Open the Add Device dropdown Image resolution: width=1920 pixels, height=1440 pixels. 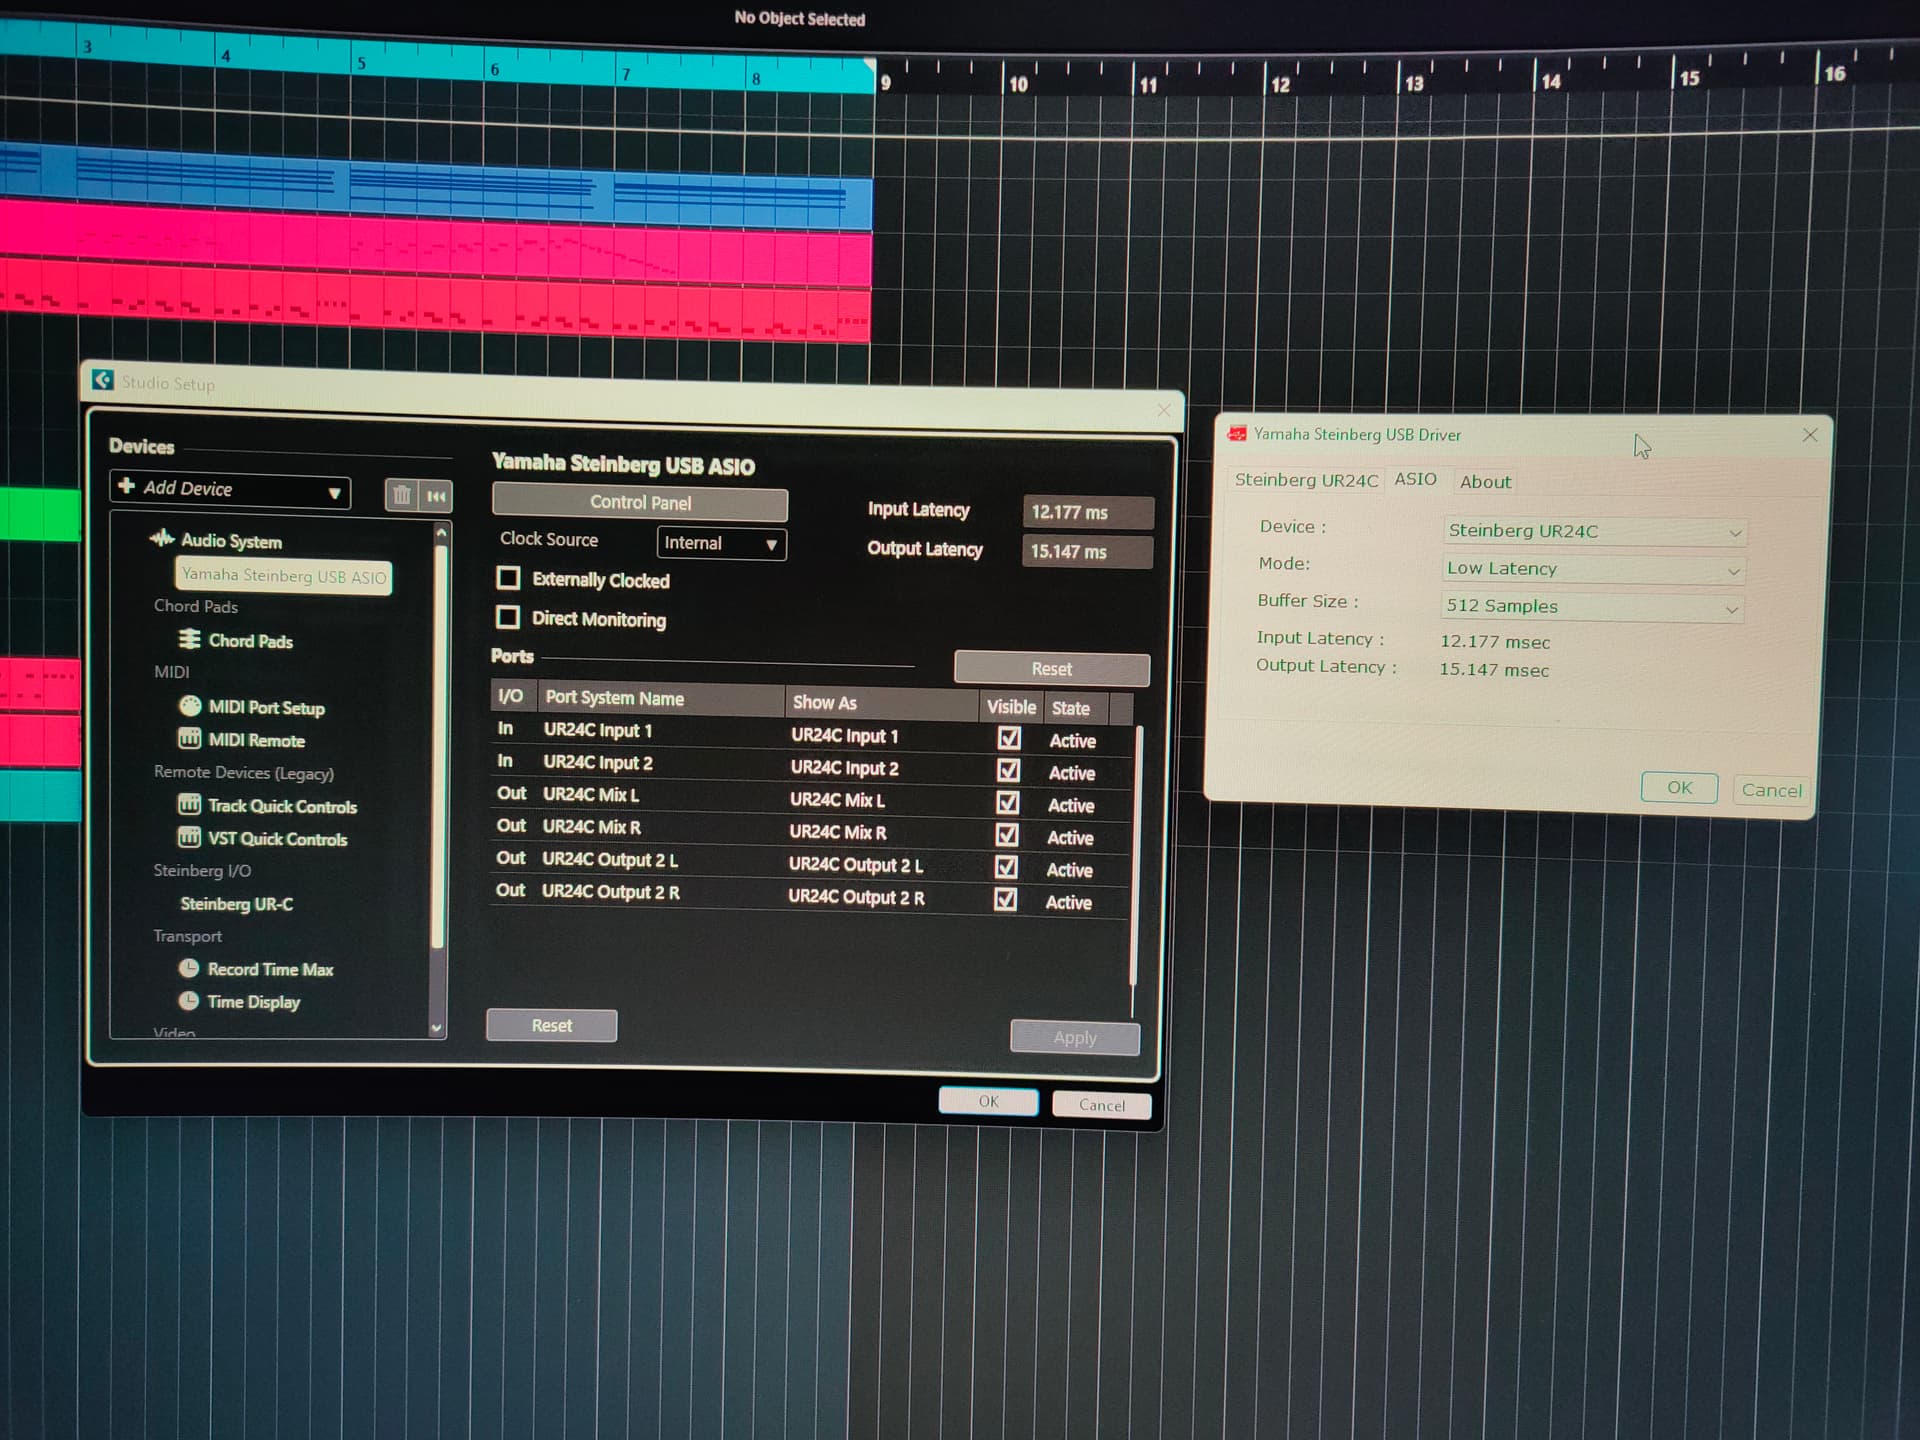(x=231, y=490)
